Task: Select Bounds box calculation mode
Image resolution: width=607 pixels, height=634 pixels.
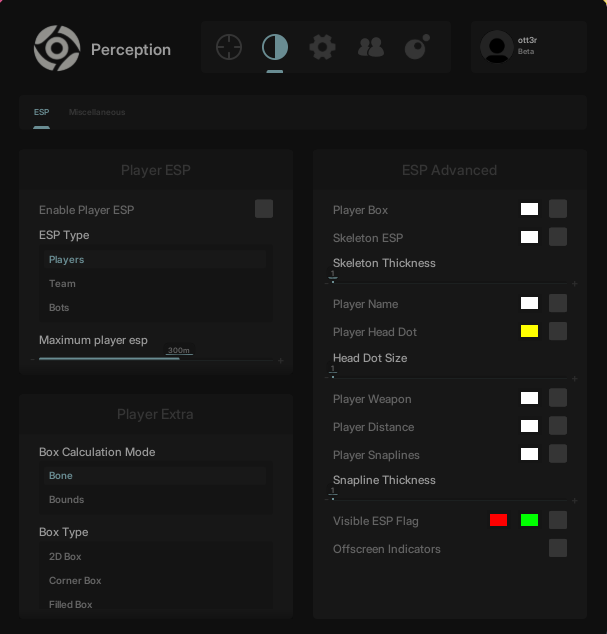Action: click(x=155, y=499)
